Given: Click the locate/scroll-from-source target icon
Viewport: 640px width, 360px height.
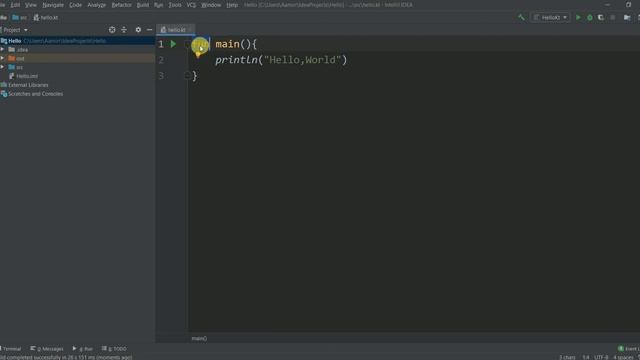Looking at the screenshot, I should click(x=112, y=30).
